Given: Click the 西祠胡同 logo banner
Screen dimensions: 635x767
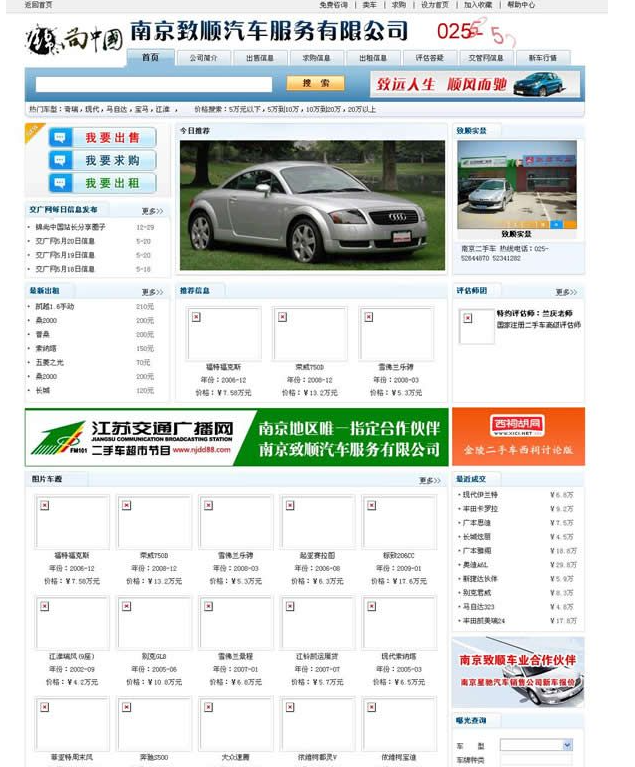Looking at the screenshot, I should (x=518, y=436).
